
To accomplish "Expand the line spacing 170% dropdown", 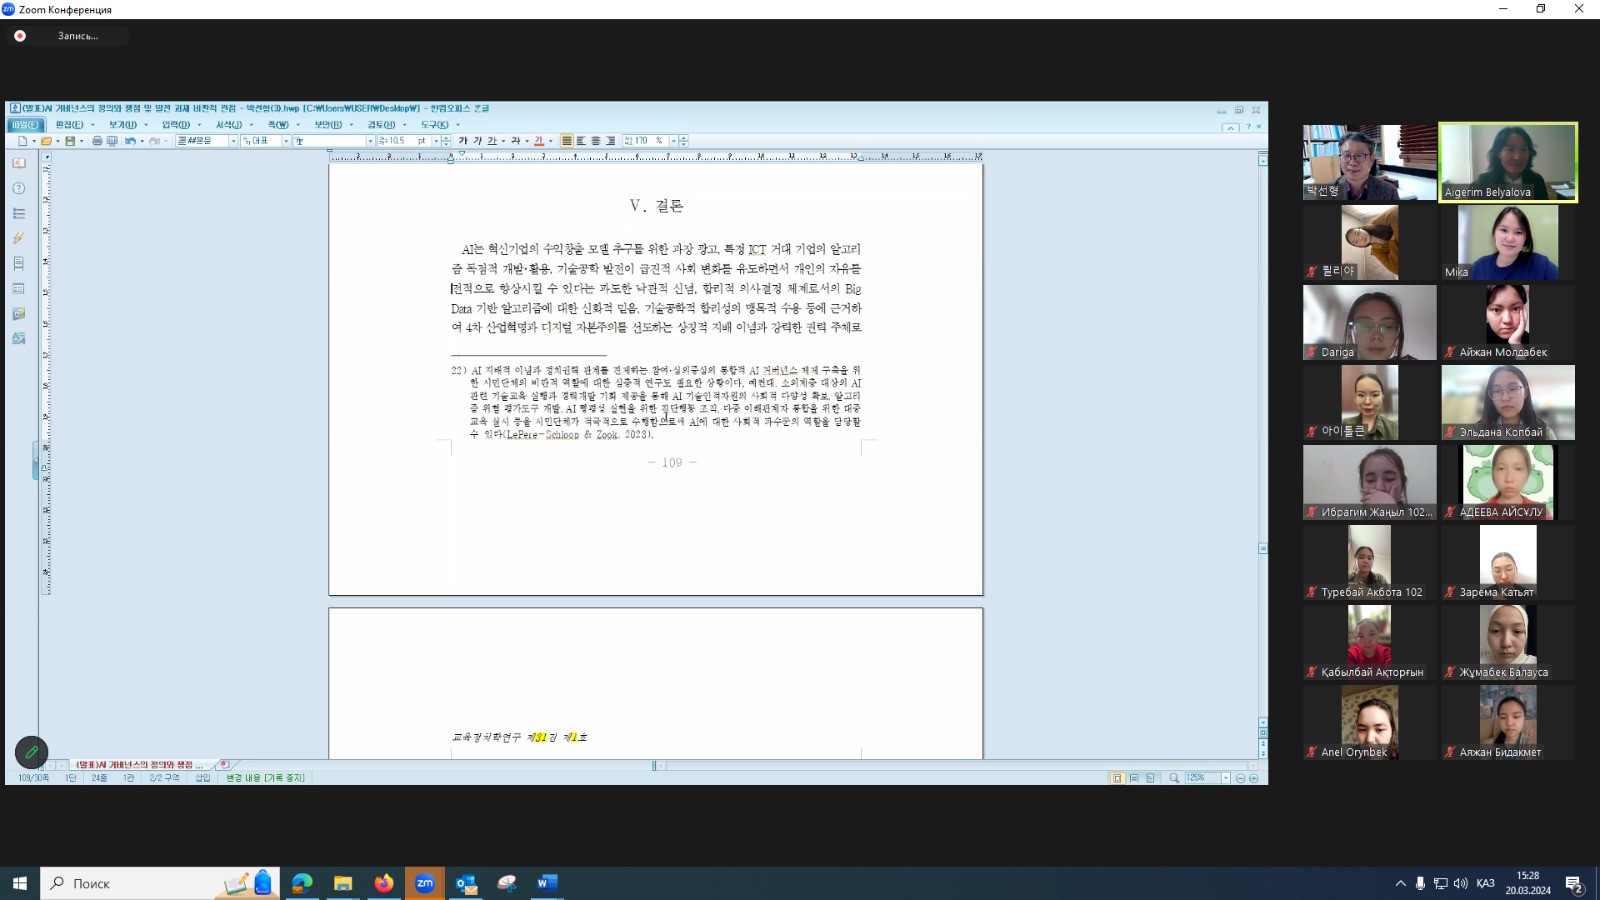I will tap(673, 141).
